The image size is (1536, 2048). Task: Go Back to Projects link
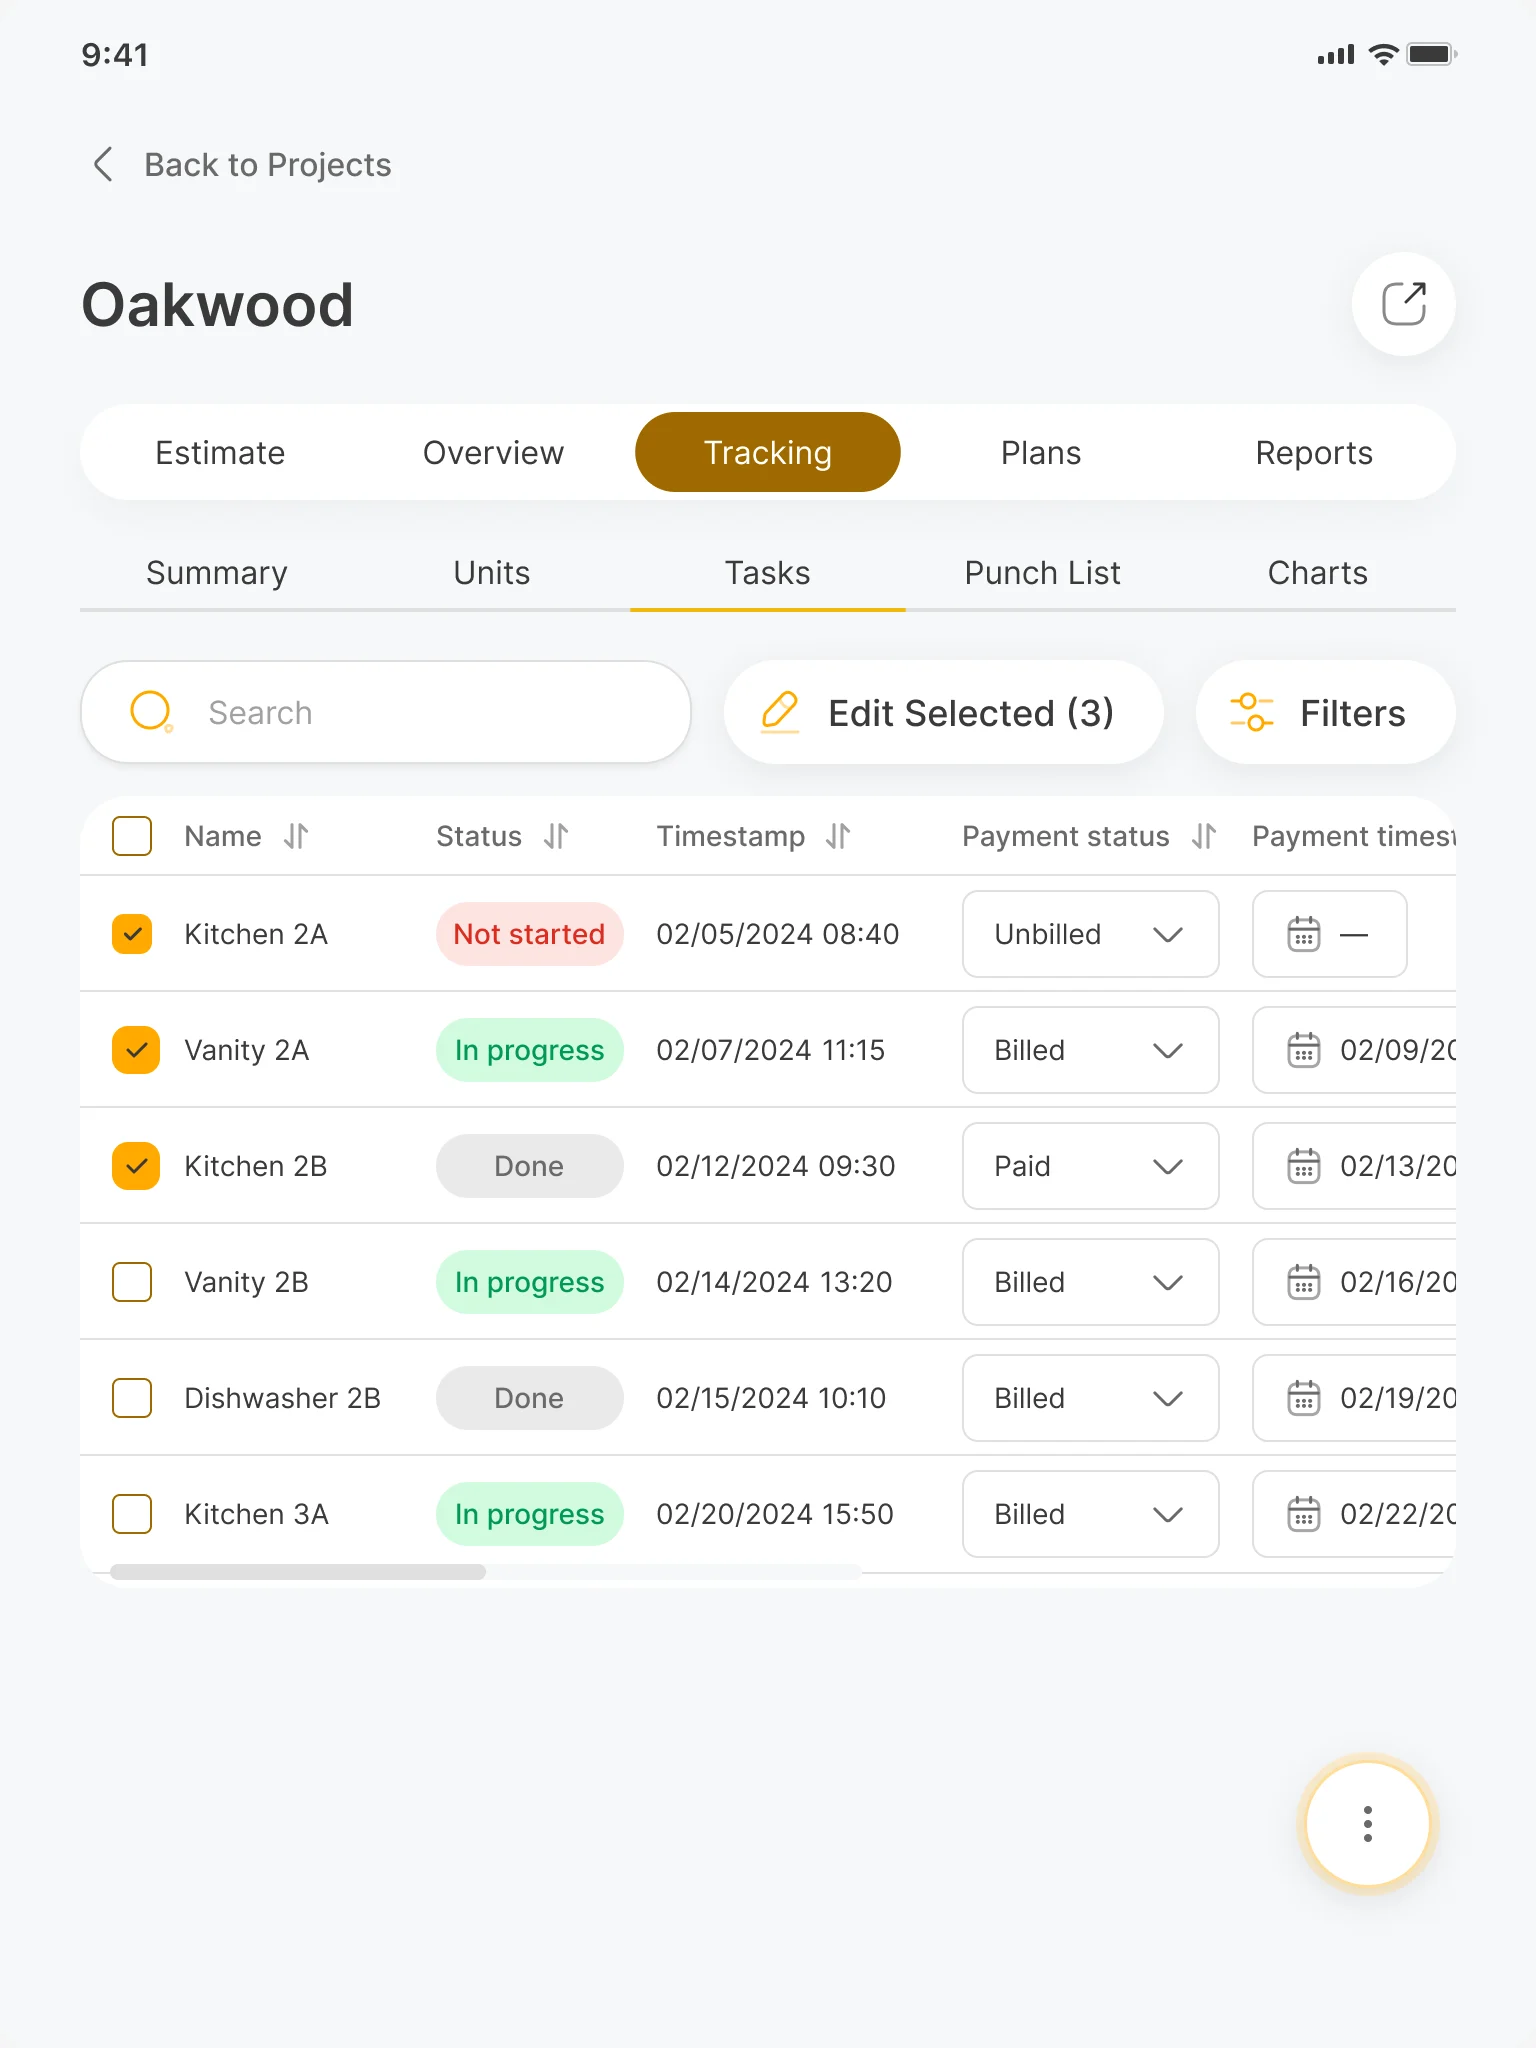pyautogui.click(x=241, y=164)
